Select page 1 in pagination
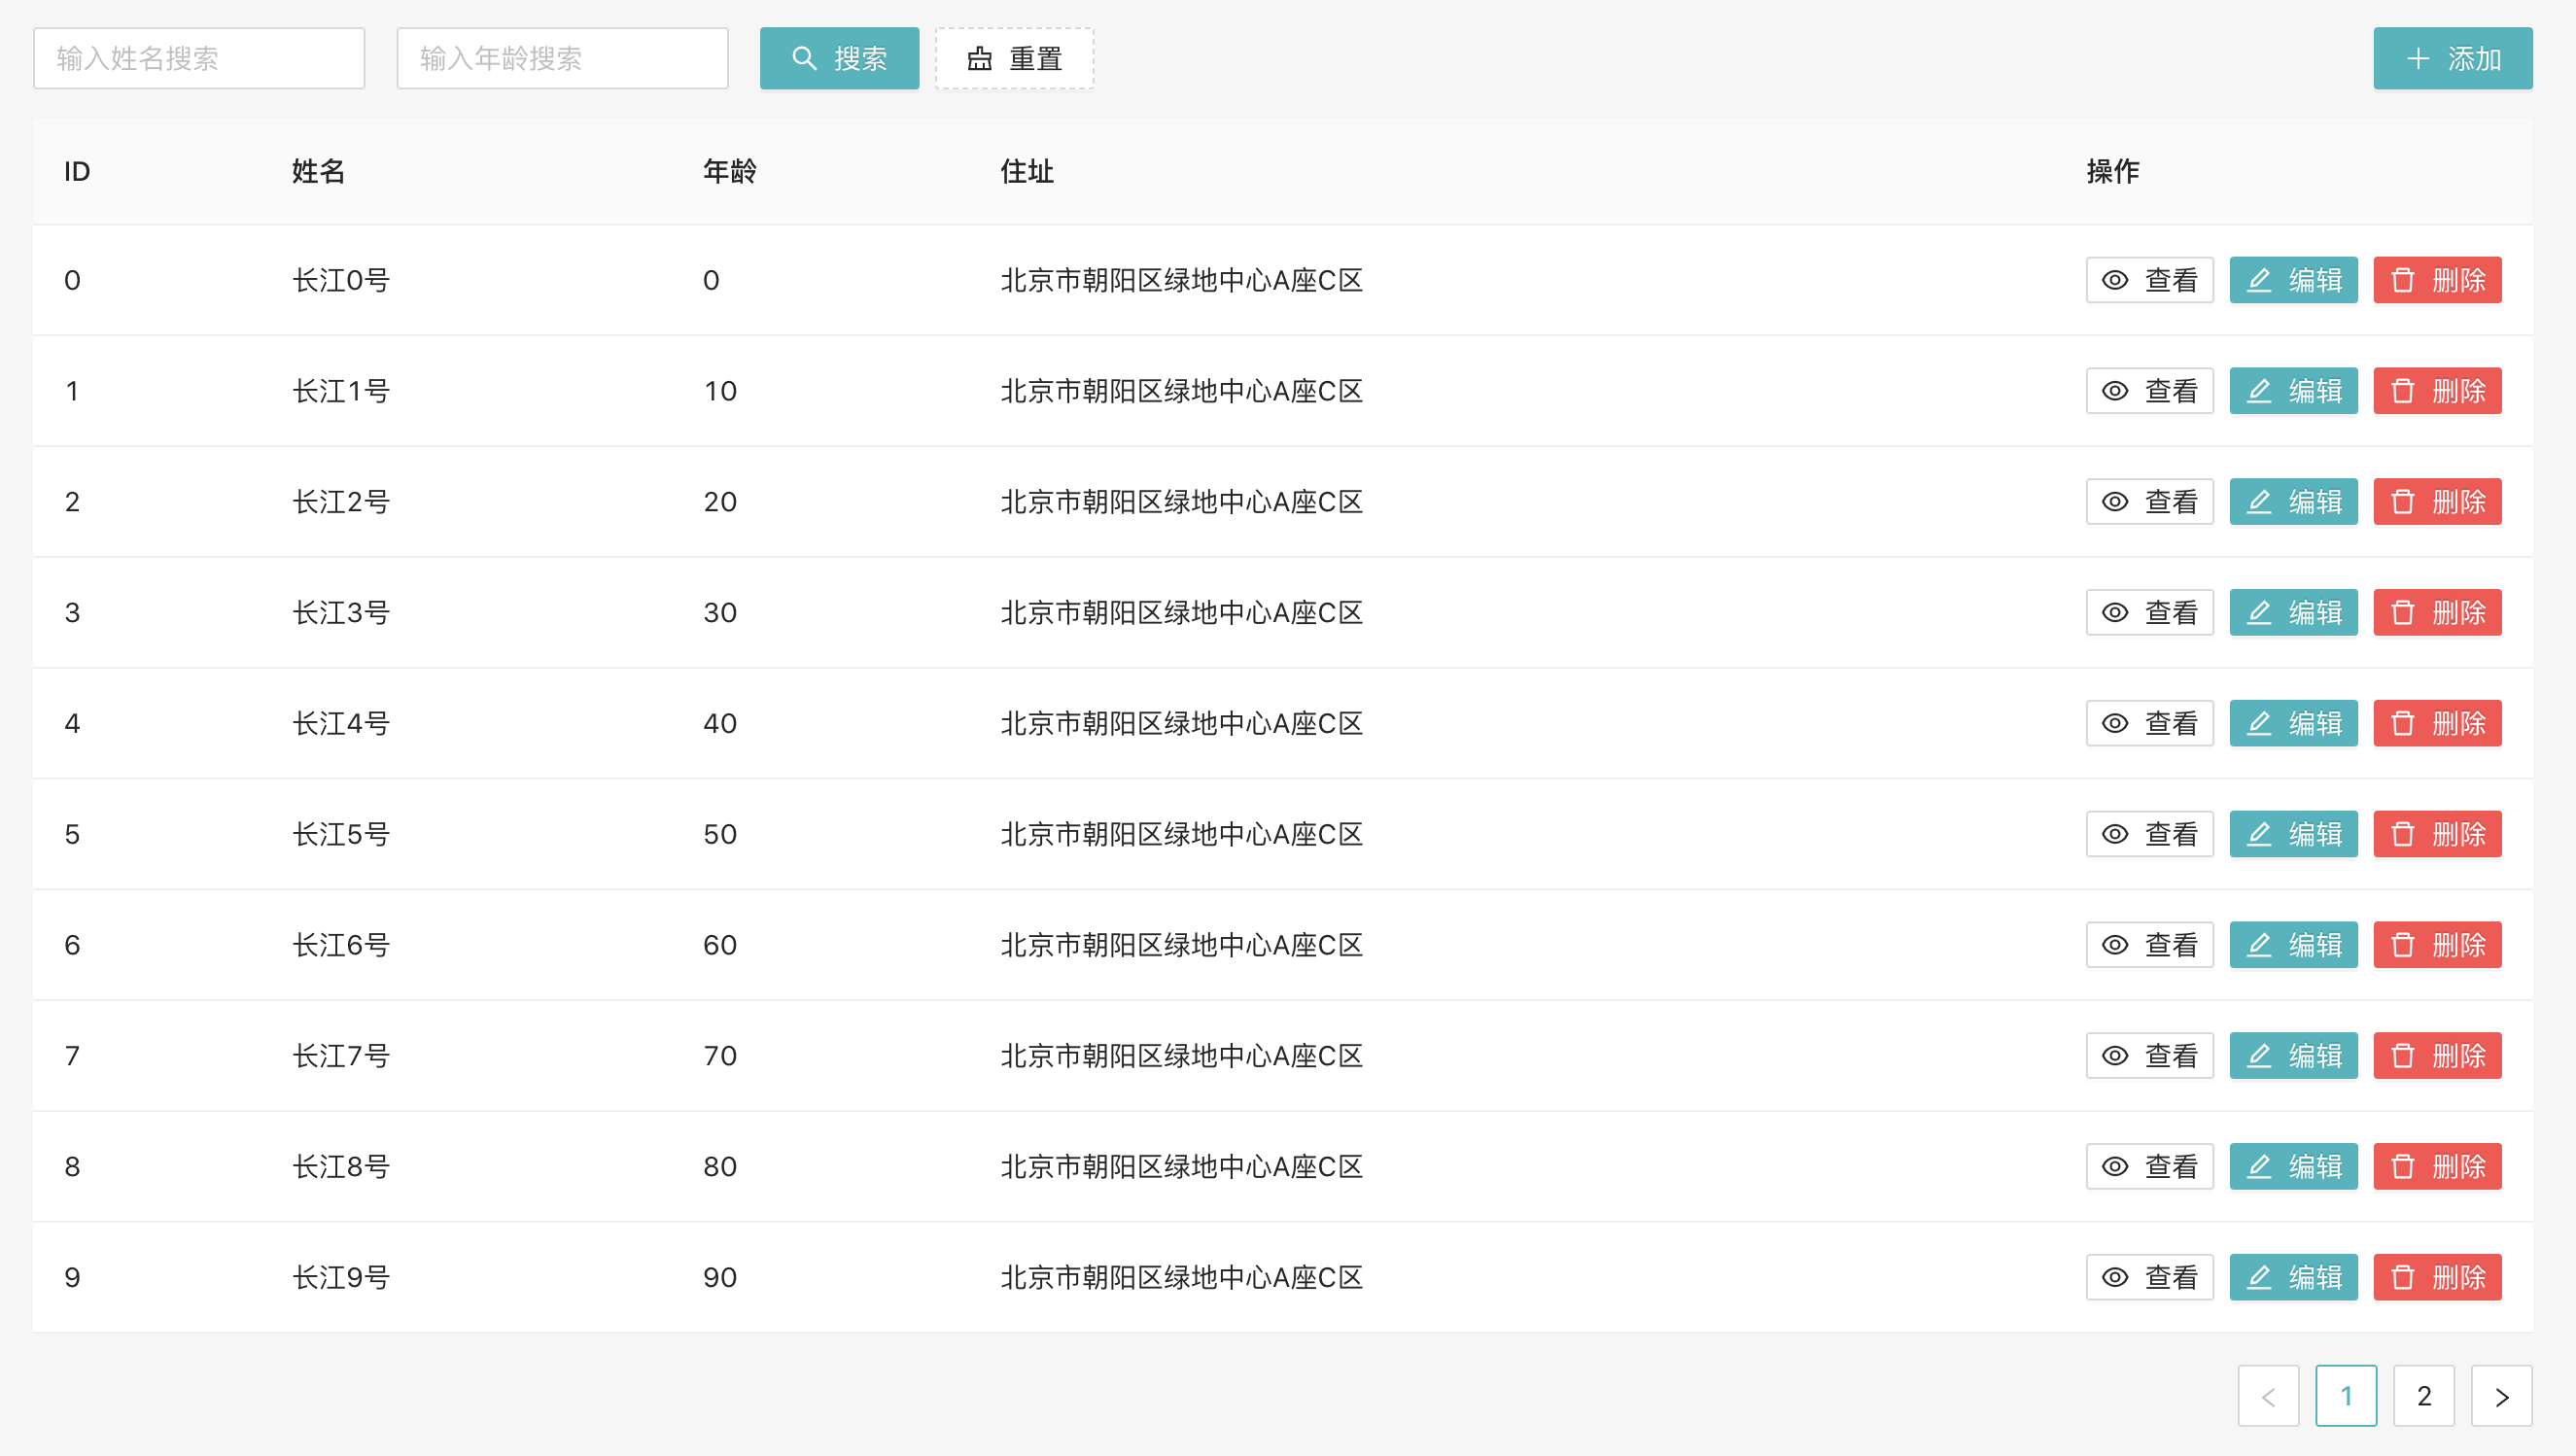Screen dimensions: 2576x1456 [x=2345, y=1396]
